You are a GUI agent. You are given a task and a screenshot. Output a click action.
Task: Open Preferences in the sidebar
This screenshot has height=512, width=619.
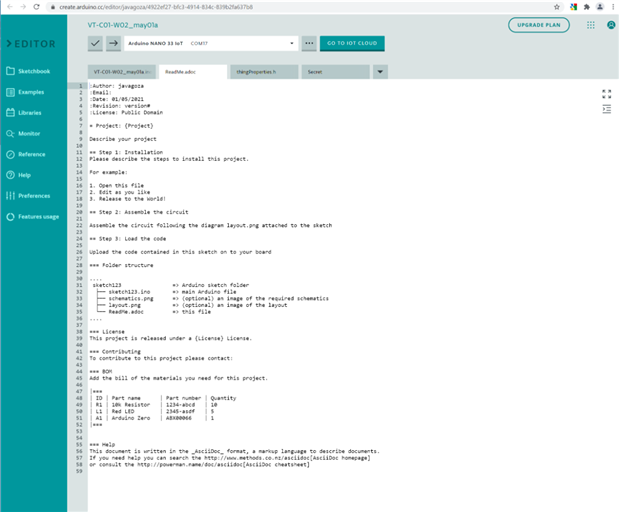tap(28, 196)
